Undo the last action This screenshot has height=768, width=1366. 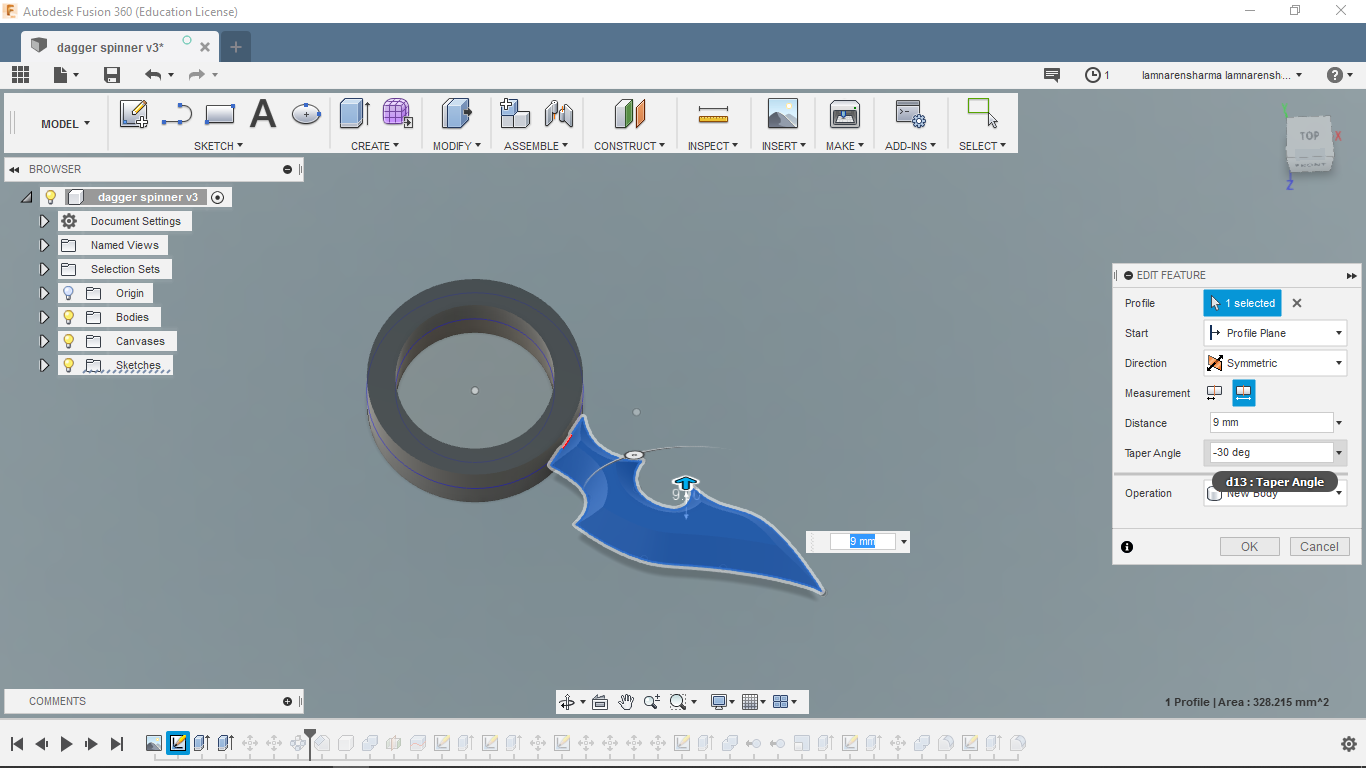coord(153,75)
